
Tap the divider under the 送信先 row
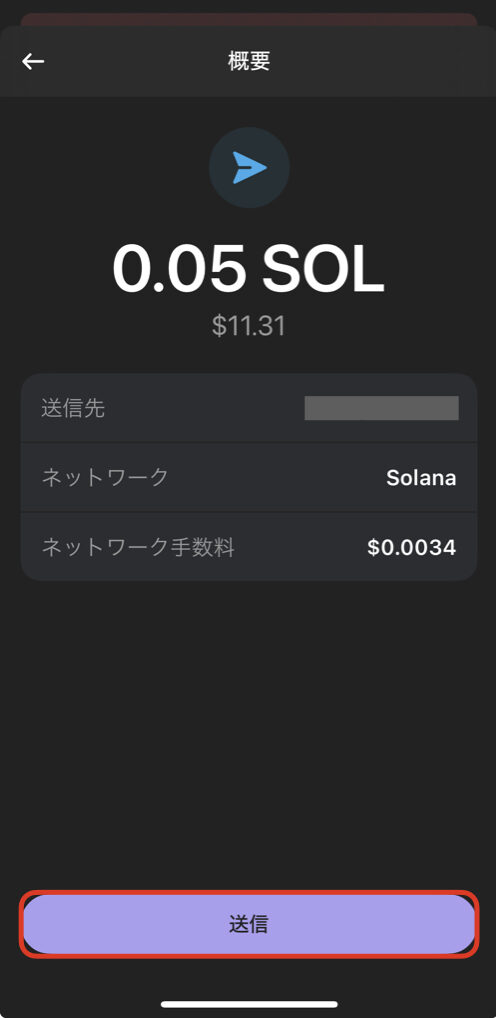point(249,443)
